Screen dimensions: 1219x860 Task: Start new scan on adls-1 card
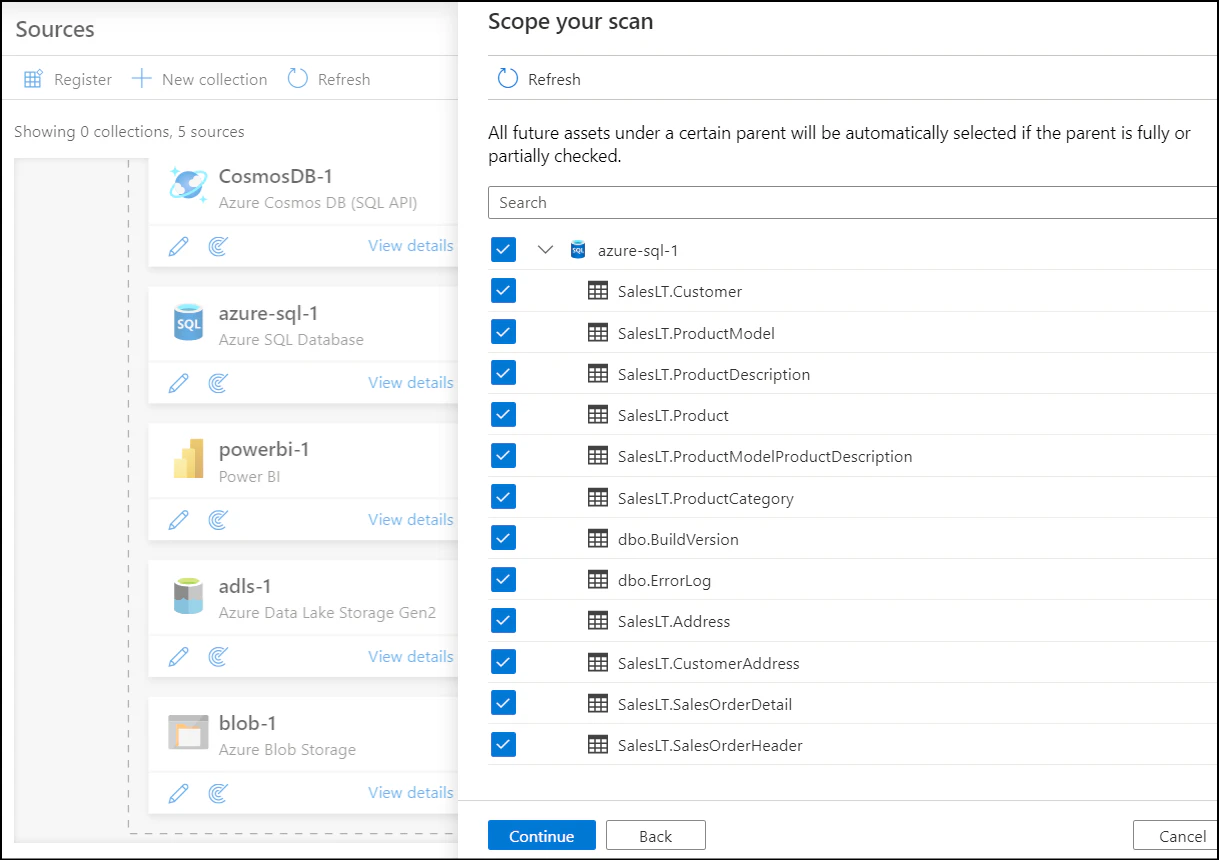point(218,657)
